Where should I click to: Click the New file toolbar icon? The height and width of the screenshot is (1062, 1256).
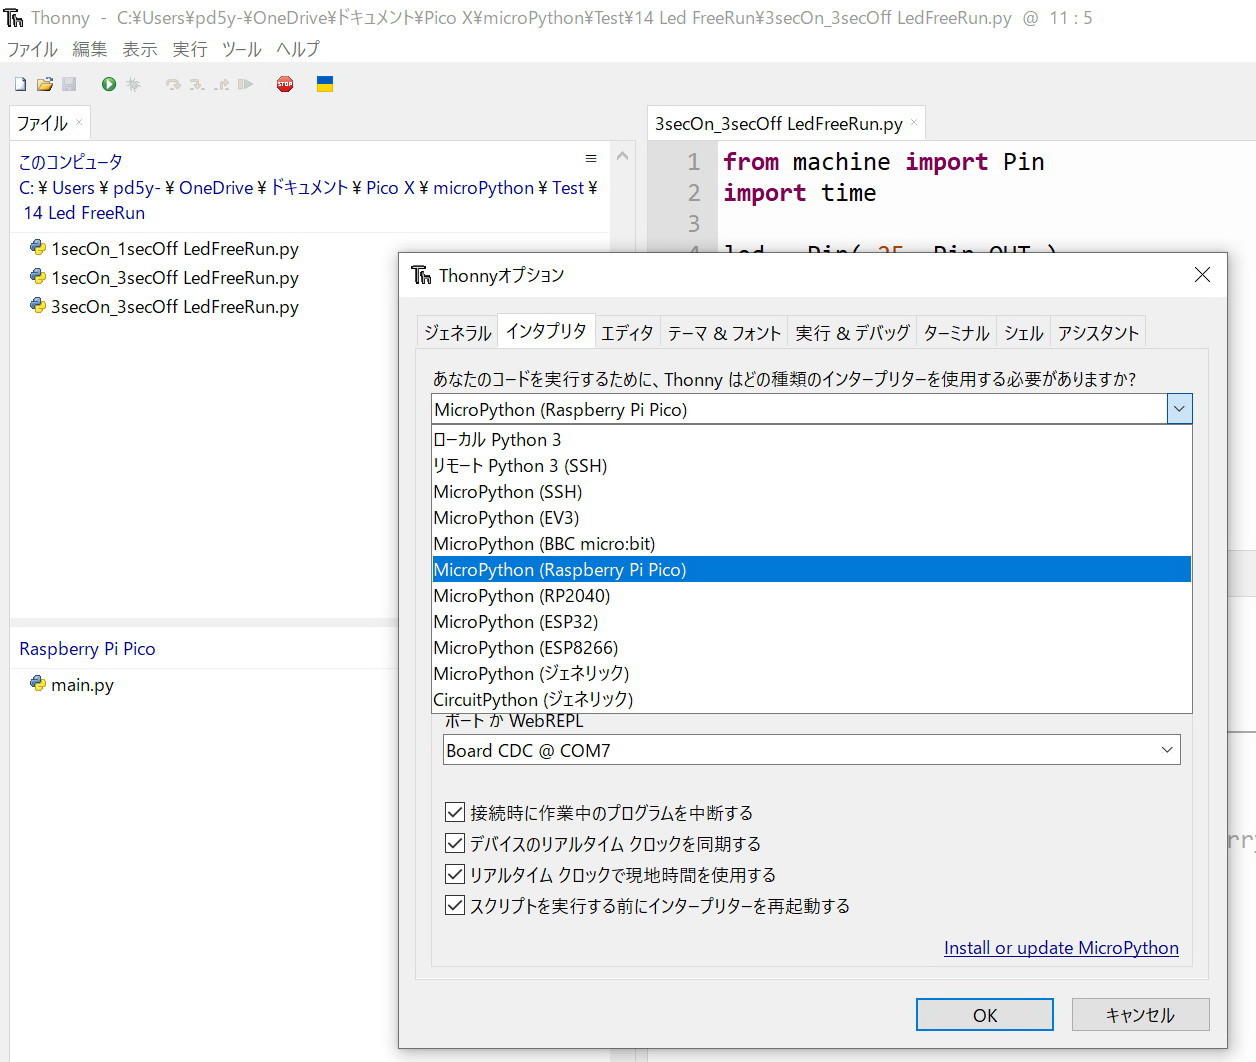[x=20, y=85]
